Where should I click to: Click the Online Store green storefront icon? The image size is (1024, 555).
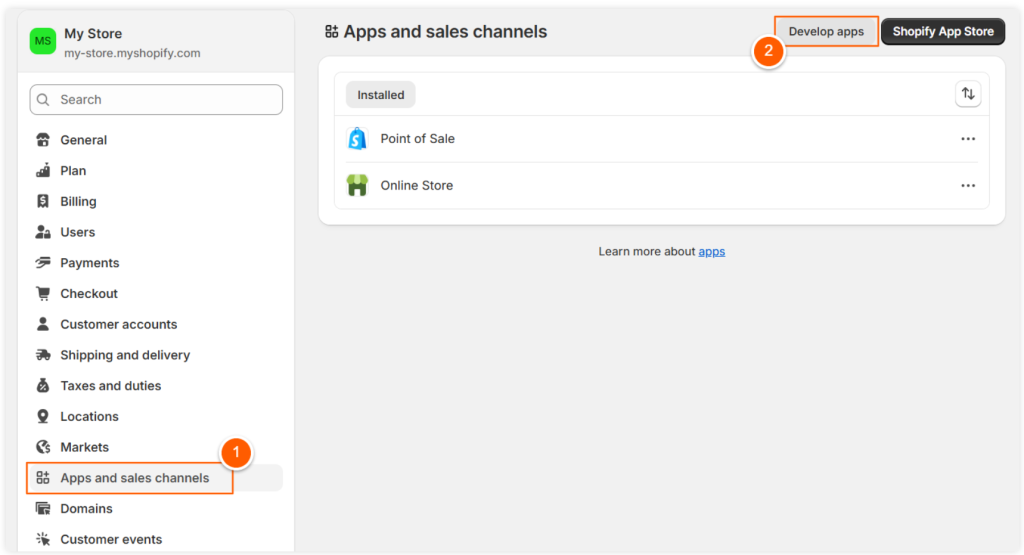point(357,185)
